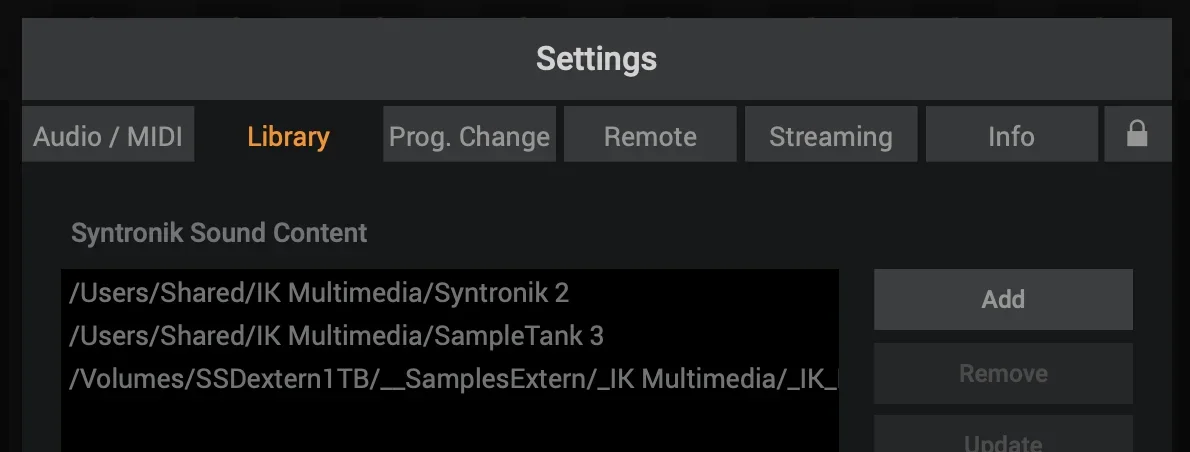
Task: Click the dark backdrop above the Settings dialog
Action: pos(595,10)
